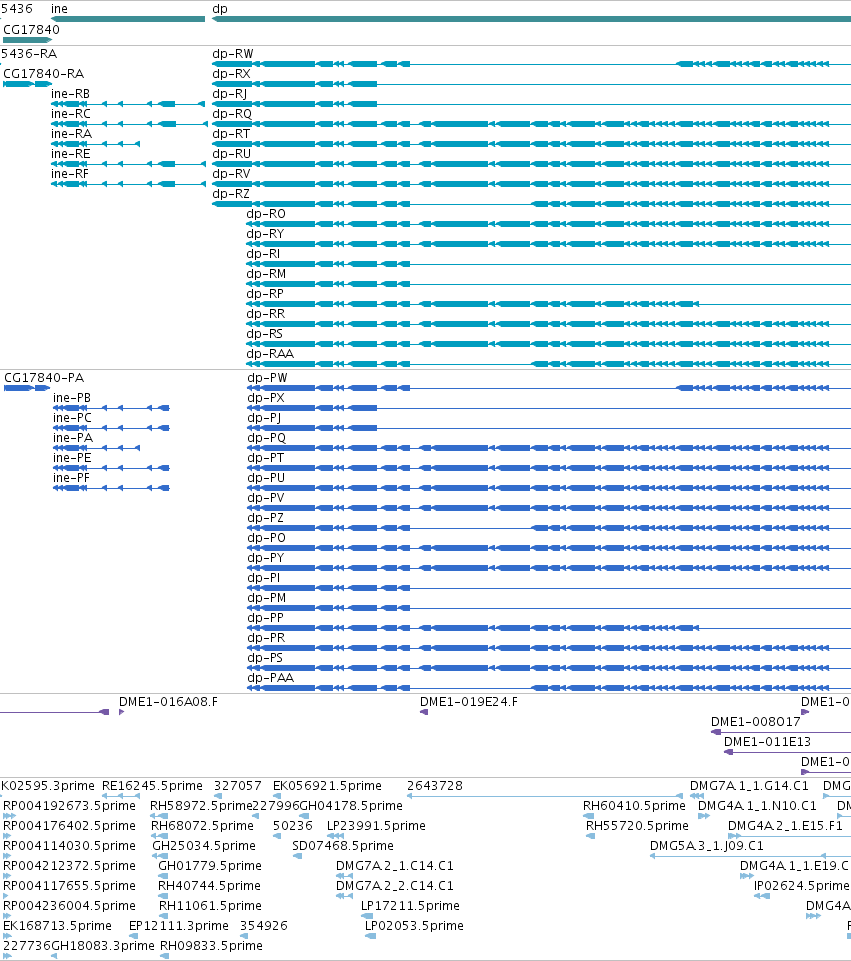This screenshot has height=961, width=851.
Task: Click EST RE16245.5prime
Action: pos(152,786)
